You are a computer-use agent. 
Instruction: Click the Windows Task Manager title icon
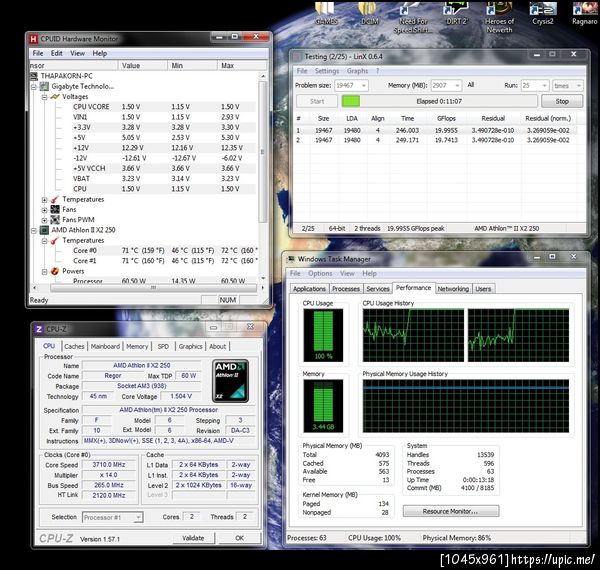point(291,259)
